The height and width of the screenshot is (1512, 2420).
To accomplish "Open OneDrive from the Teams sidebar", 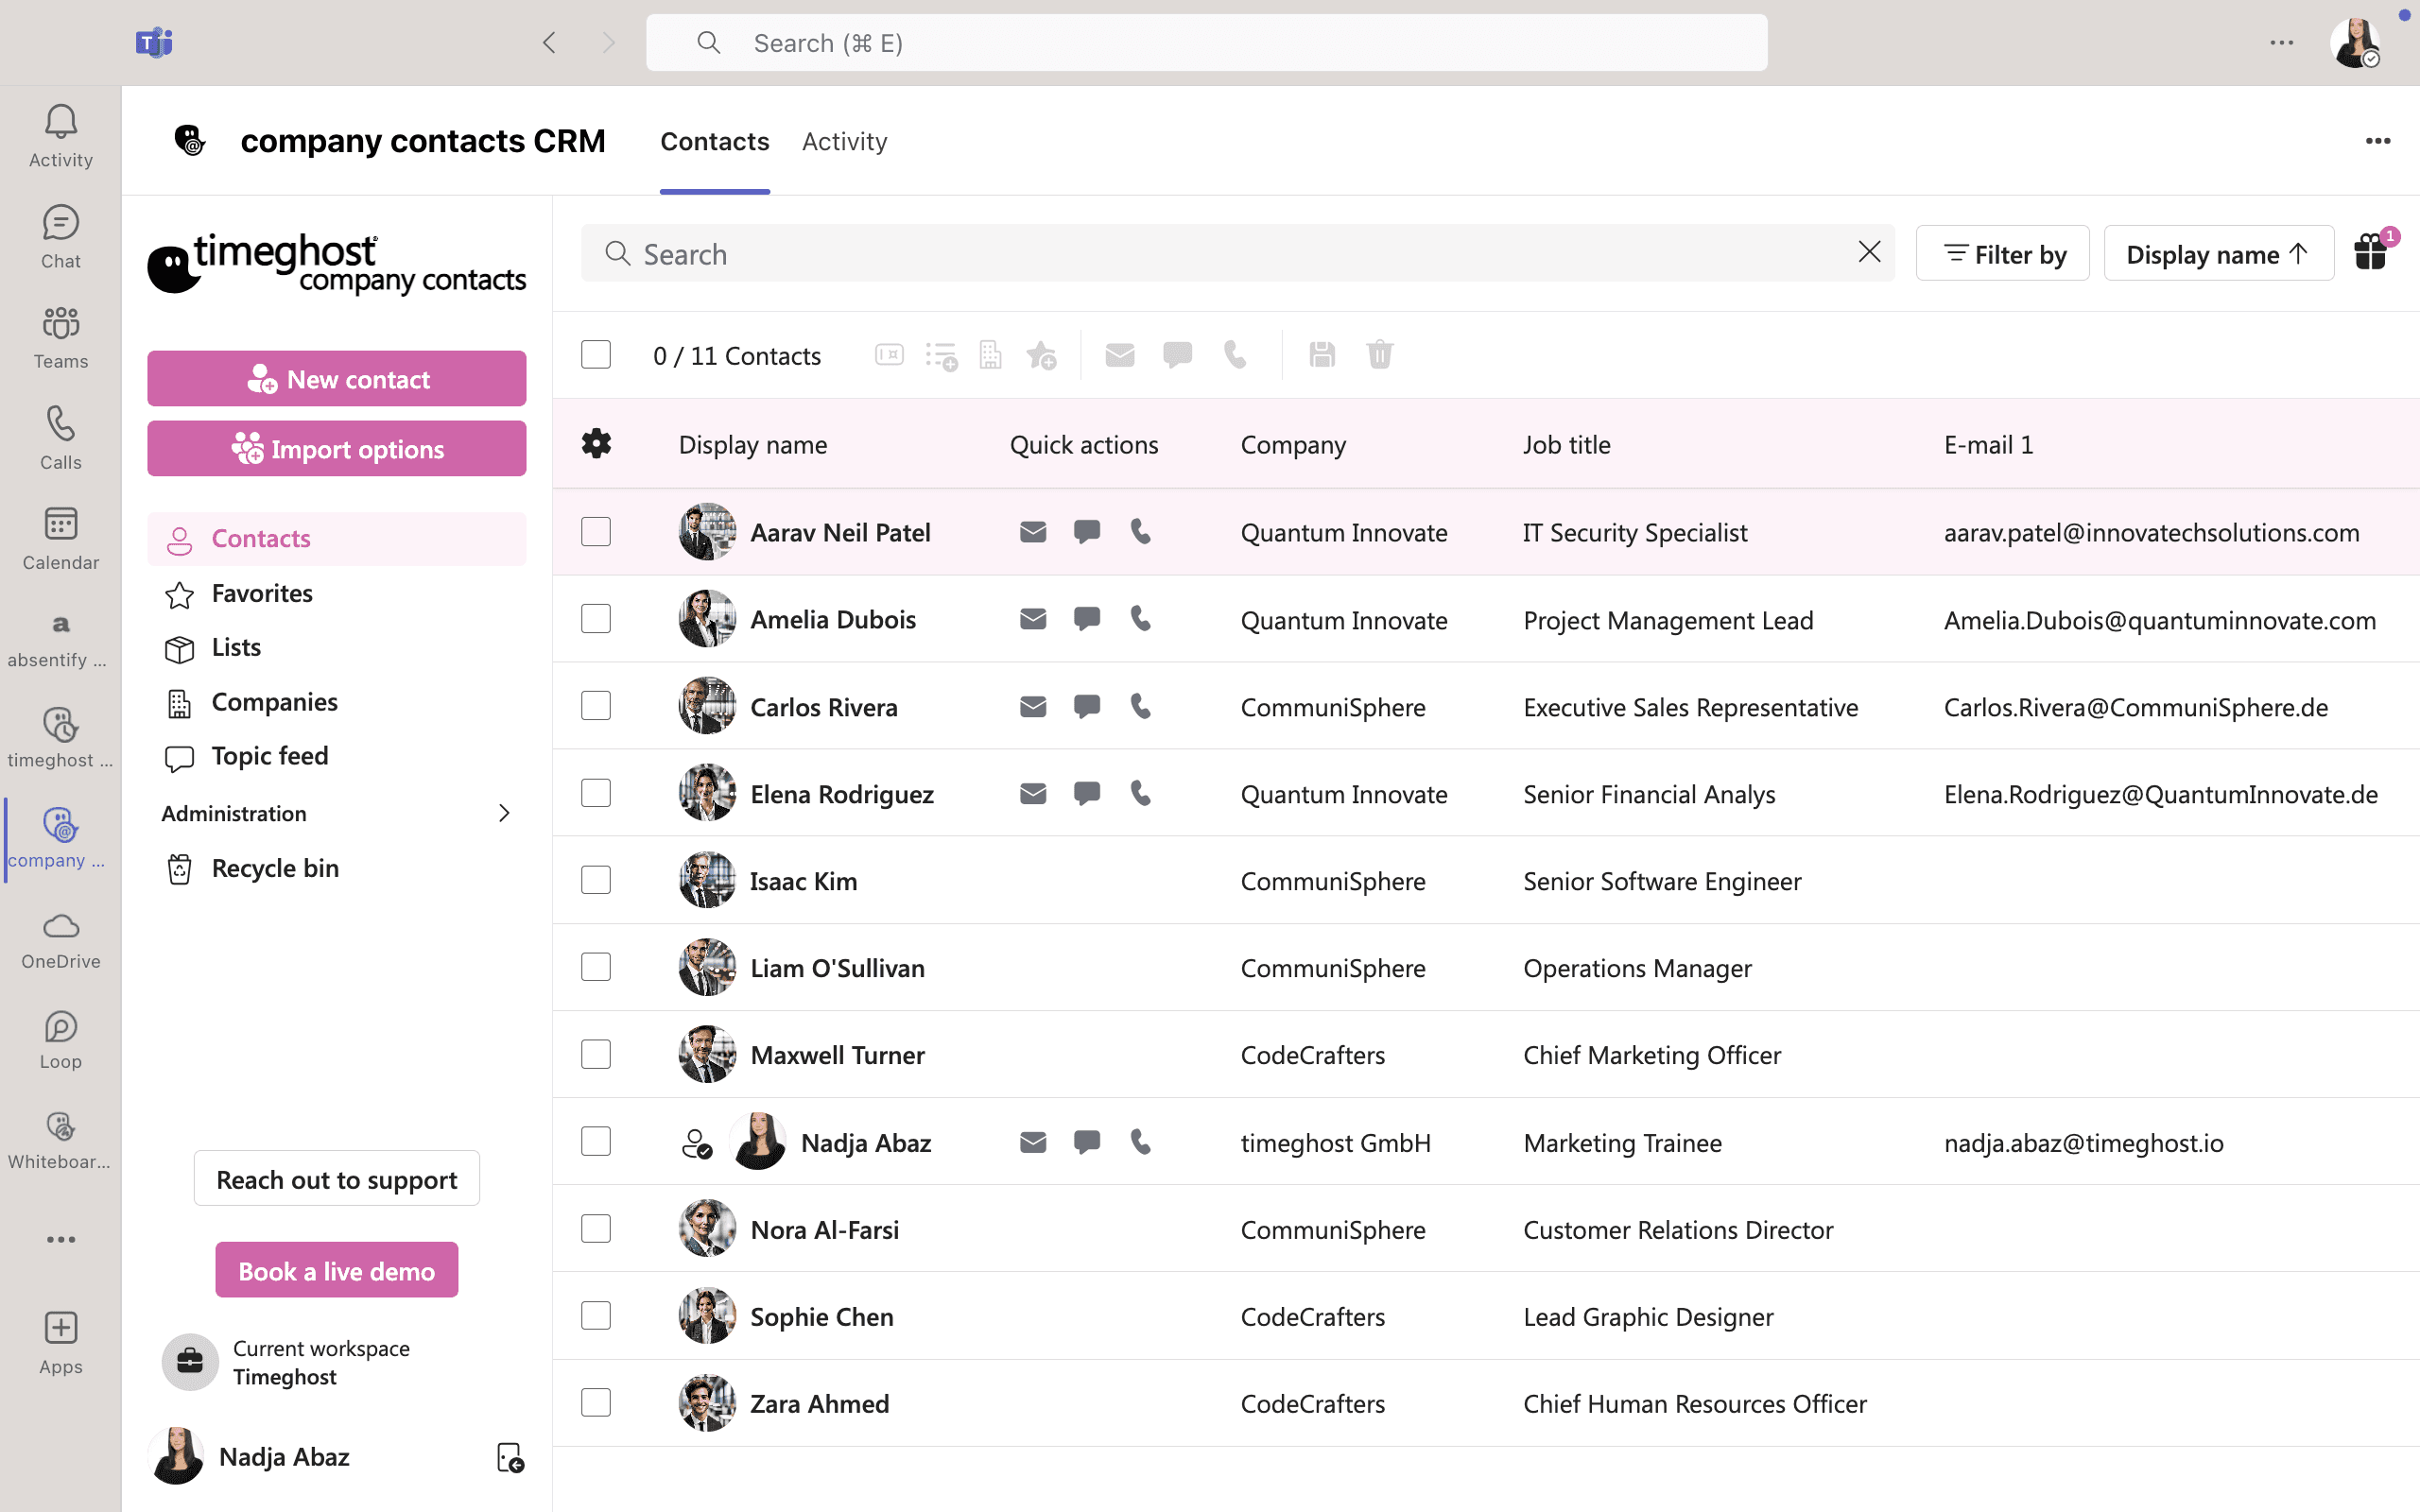I will (61, 940).
